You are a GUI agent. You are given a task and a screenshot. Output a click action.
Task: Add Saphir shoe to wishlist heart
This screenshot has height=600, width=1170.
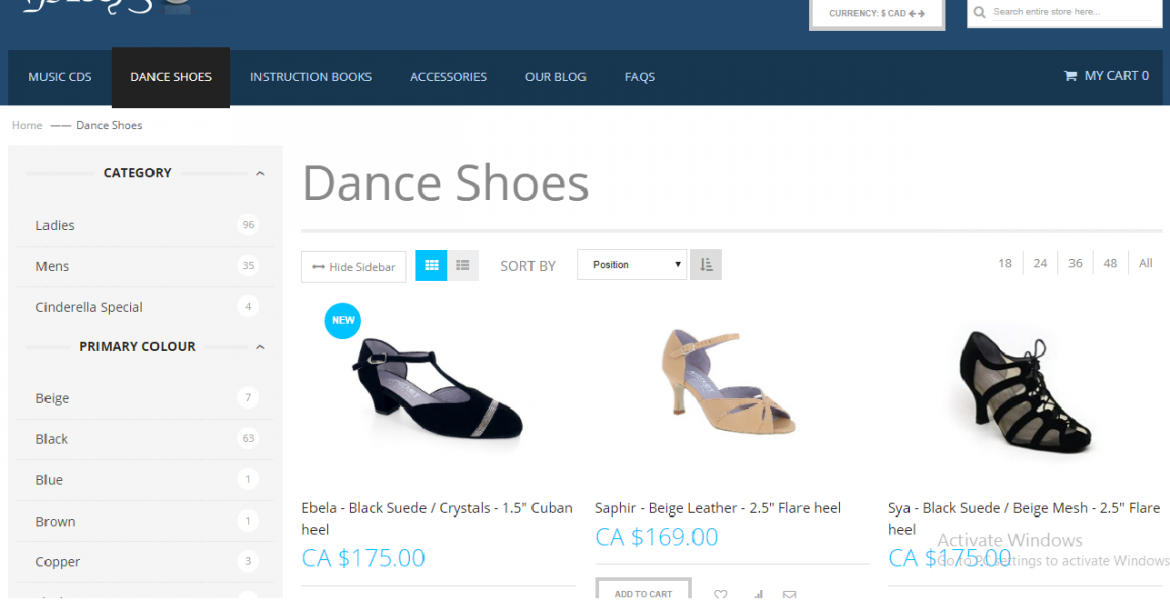tap(721, 594)
